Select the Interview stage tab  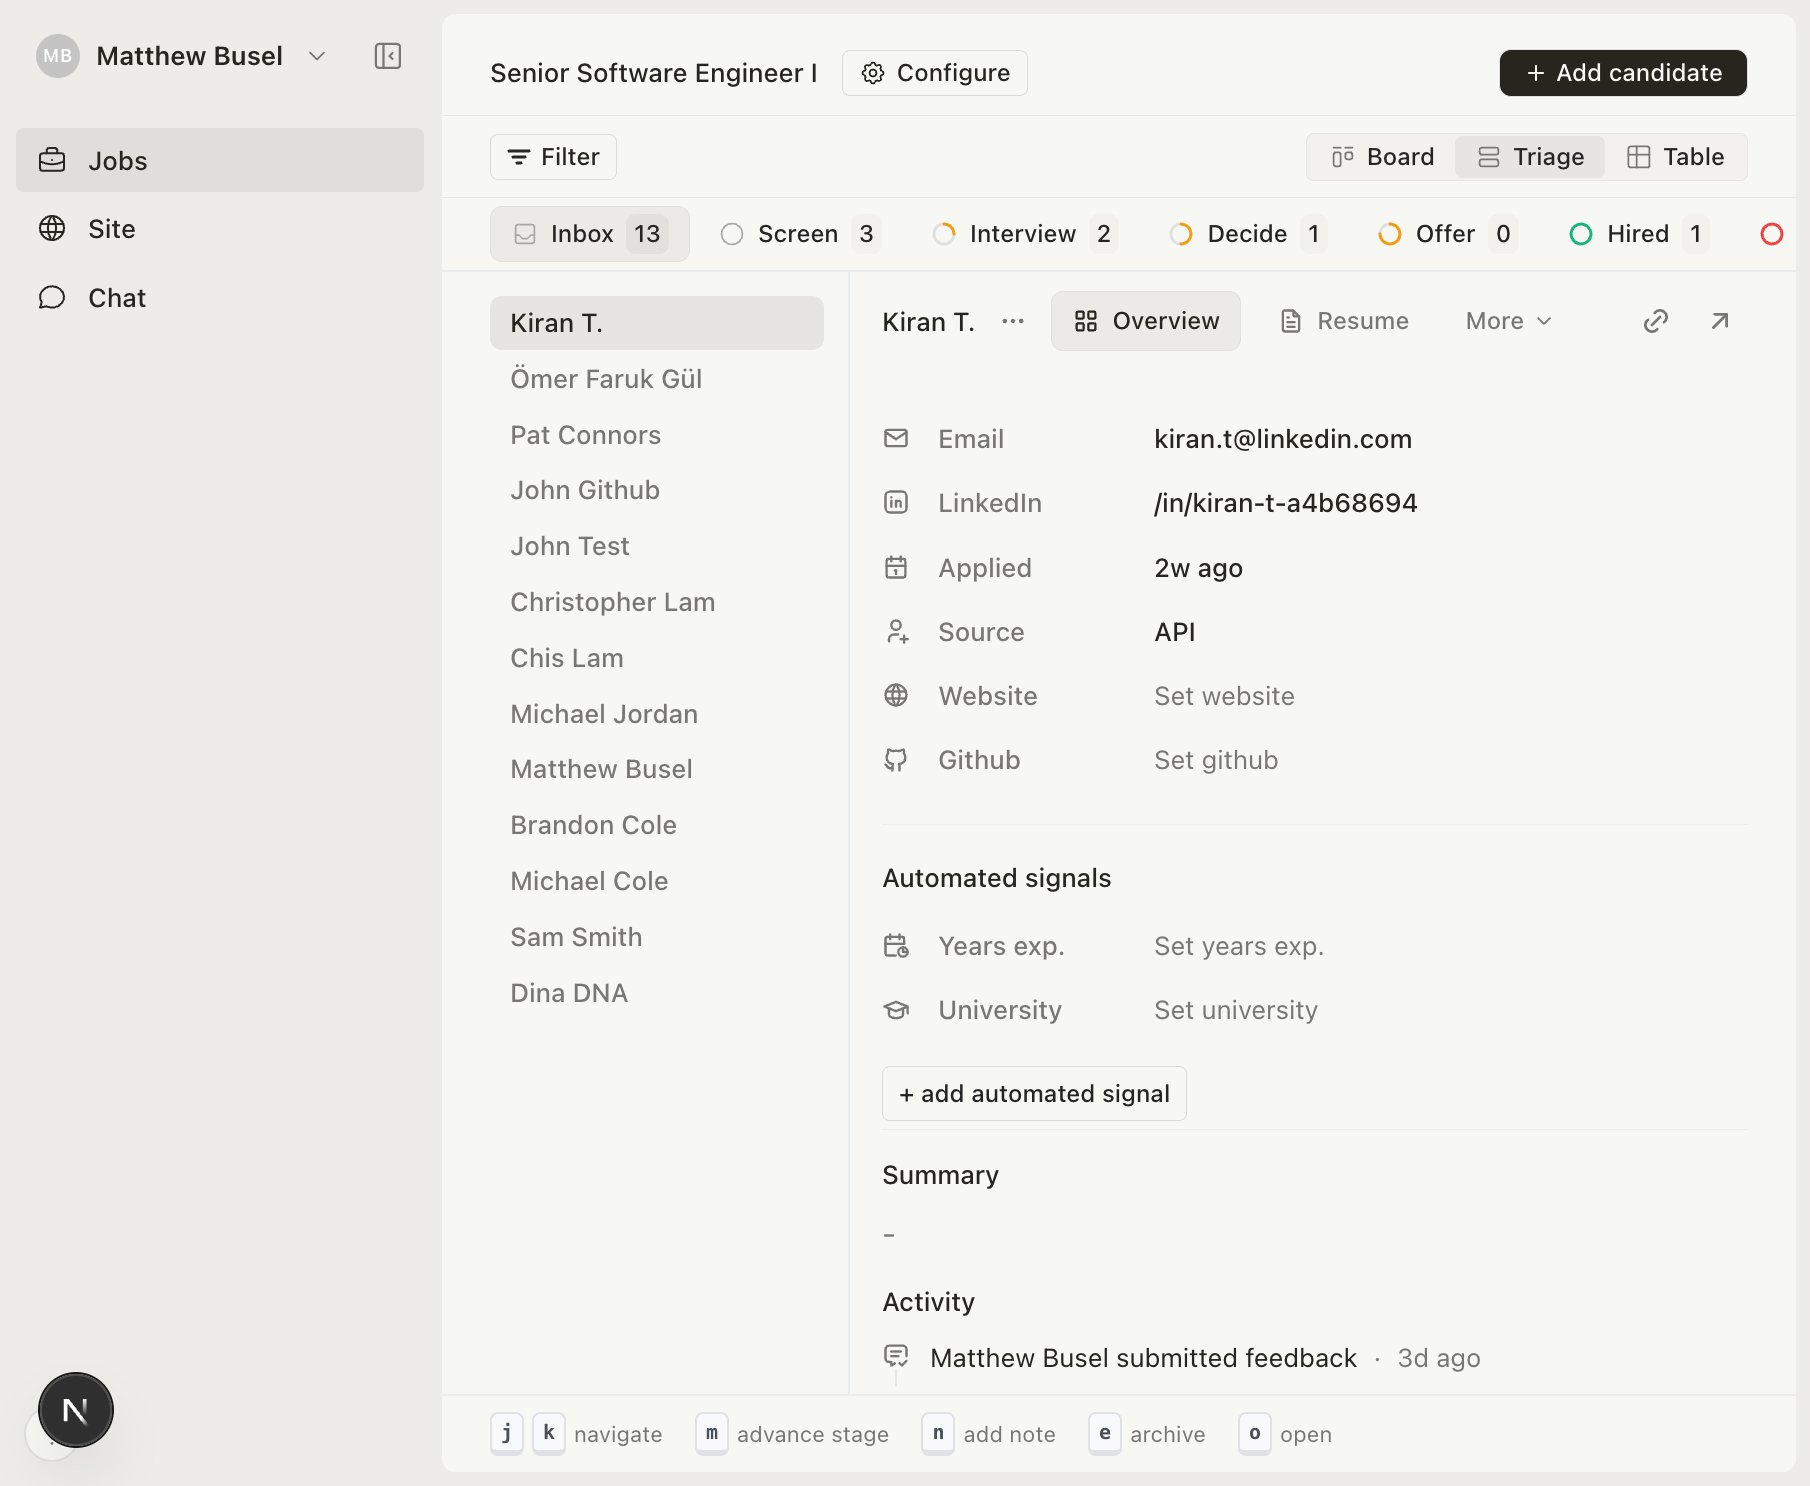pos(1025,234)
